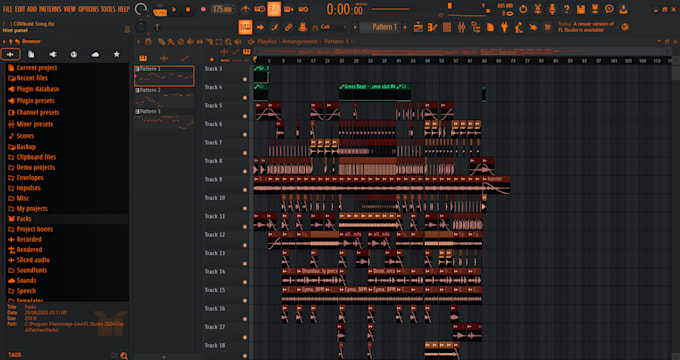This screenshot has width=680, height=360.
Task: Click the shopping cart icon
Action: pos(547,27)
